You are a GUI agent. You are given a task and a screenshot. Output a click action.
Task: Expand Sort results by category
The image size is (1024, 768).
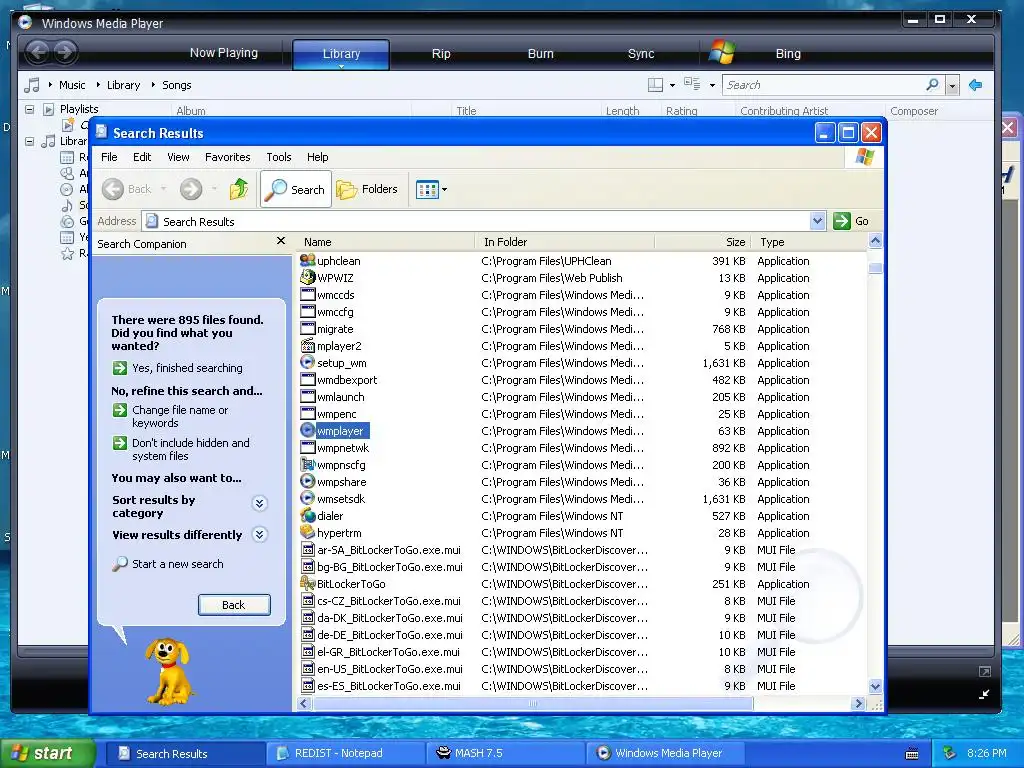[x=259, y=503]
